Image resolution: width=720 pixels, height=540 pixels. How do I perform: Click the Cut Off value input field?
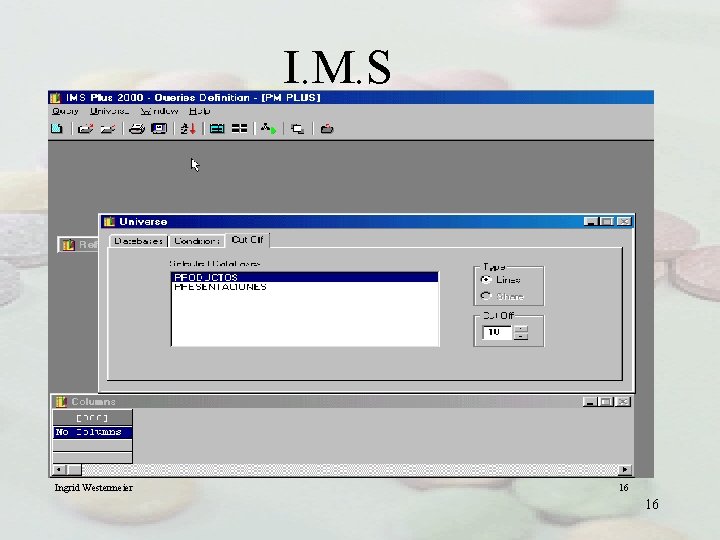tap(497, 332)
